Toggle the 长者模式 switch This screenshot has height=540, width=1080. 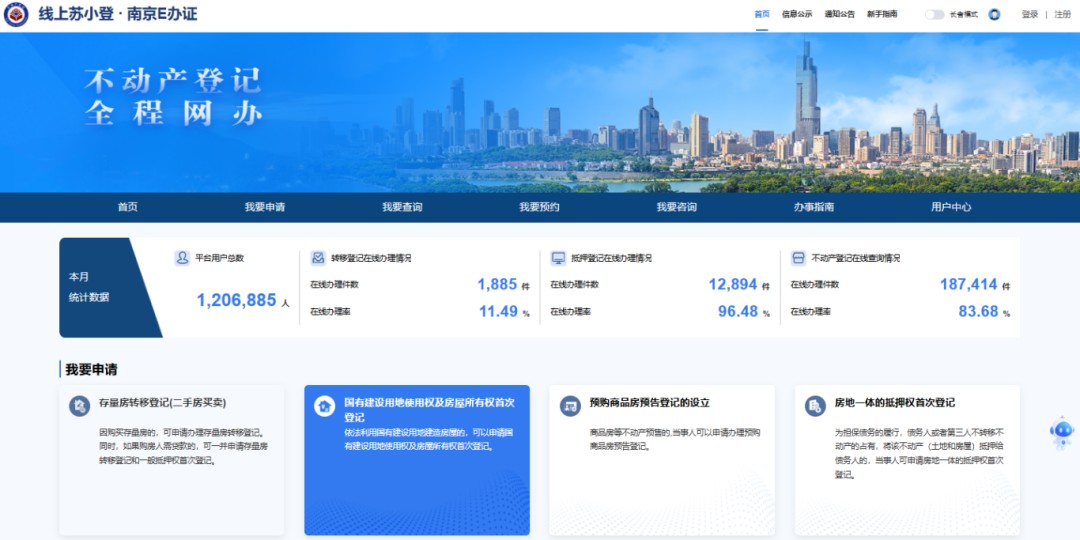[x=934, y=14]
